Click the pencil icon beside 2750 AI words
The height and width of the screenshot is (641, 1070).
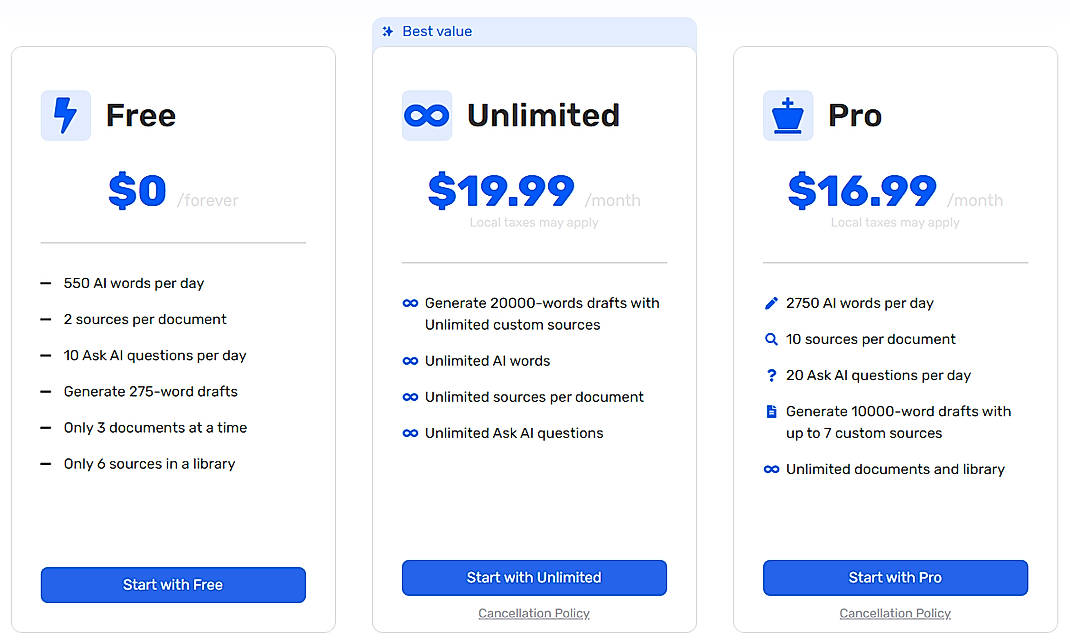pyautogui.click(x=770, y=302)
